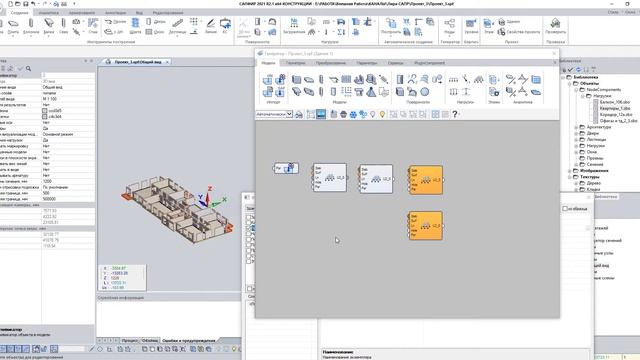Click the Здание button in Проект group
The image size is (640, 360).
509,22
